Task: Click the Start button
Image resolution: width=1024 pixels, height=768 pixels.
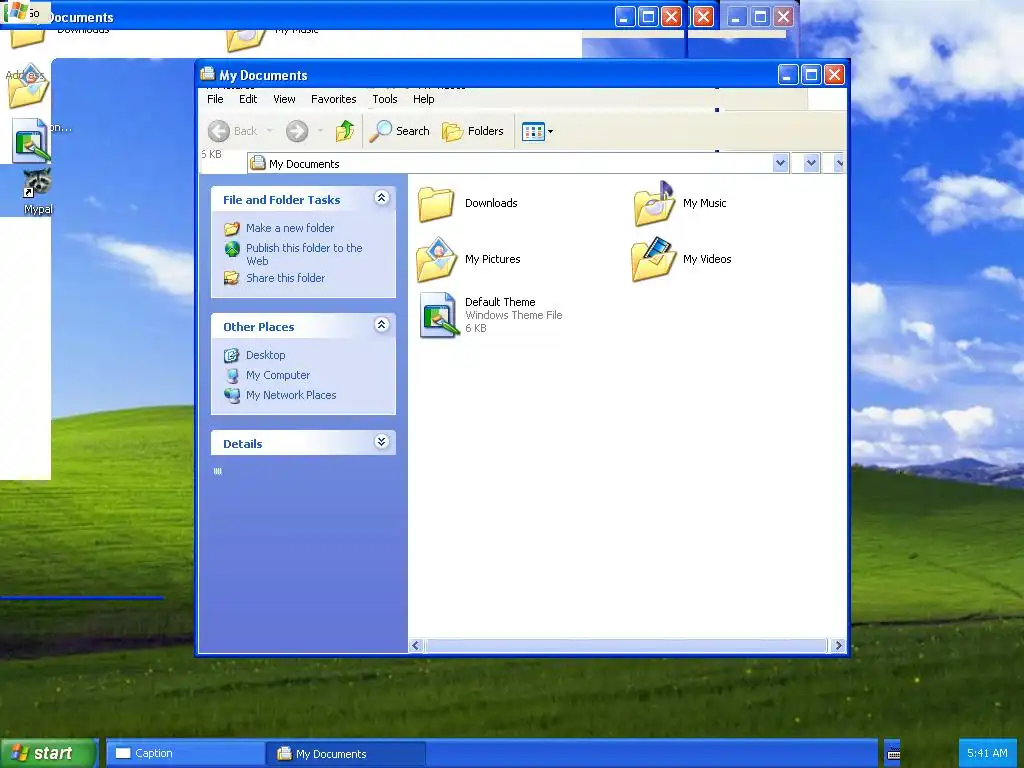Action: (50, 753)
